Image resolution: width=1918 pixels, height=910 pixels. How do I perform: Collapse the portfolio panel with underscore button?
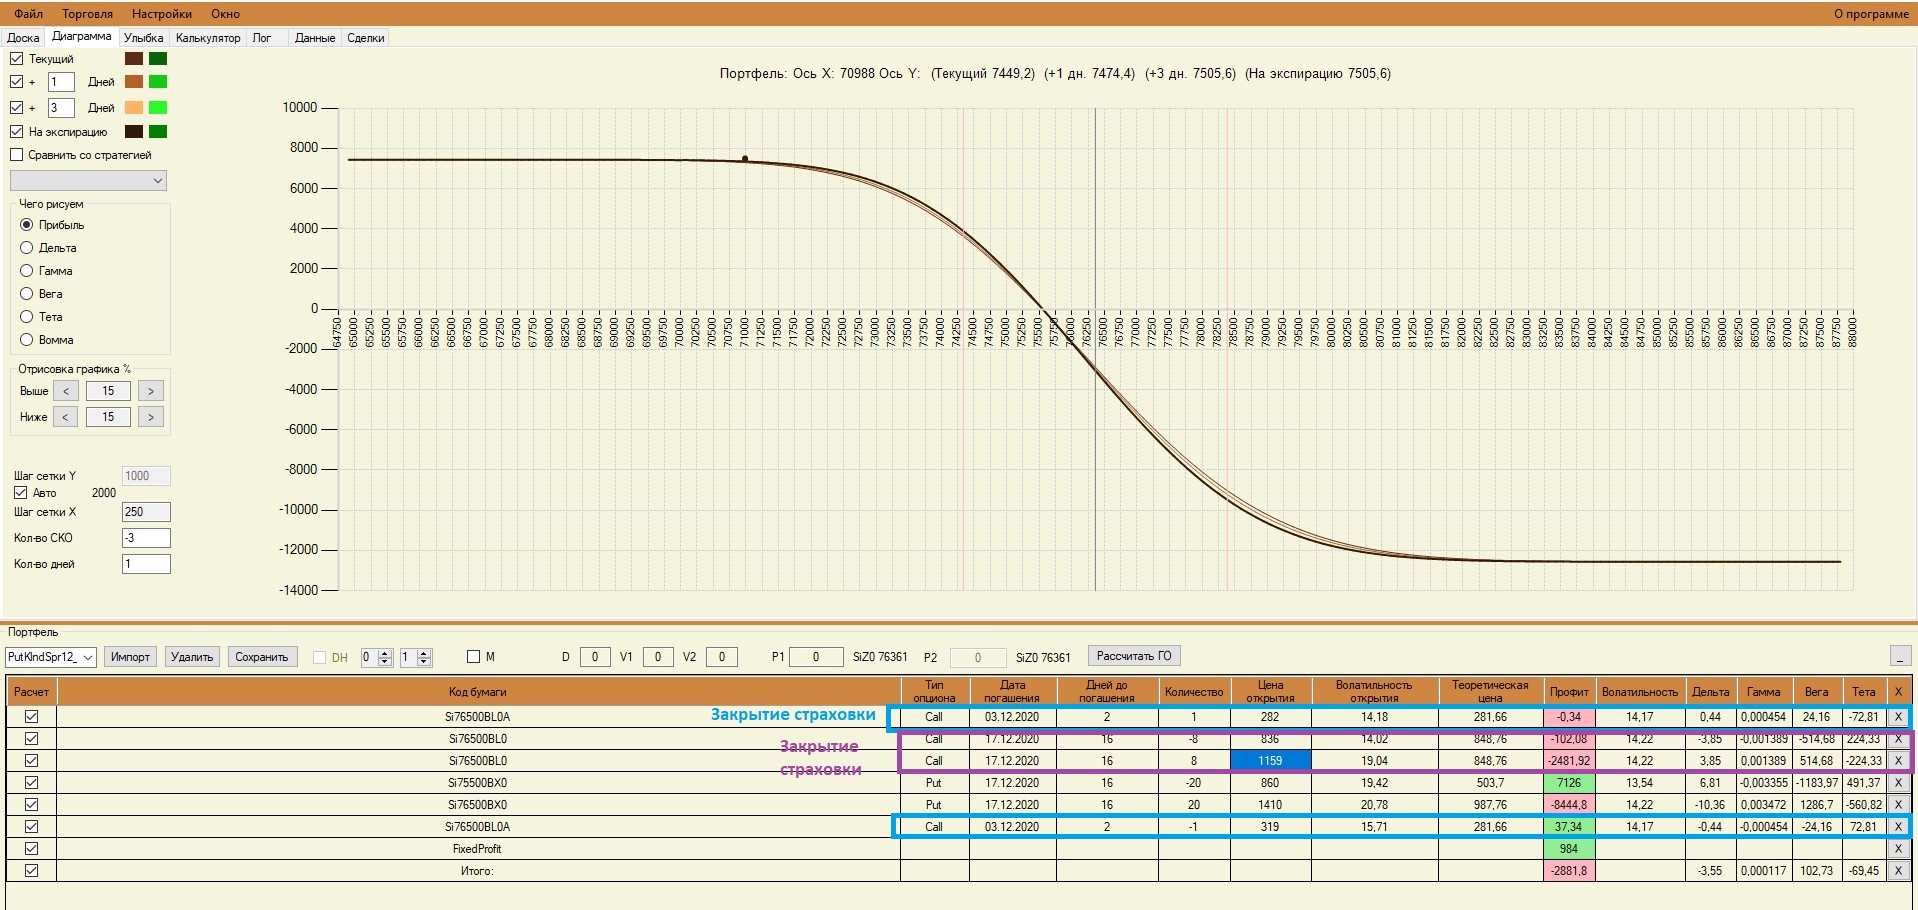click(x=1900, y=656)
